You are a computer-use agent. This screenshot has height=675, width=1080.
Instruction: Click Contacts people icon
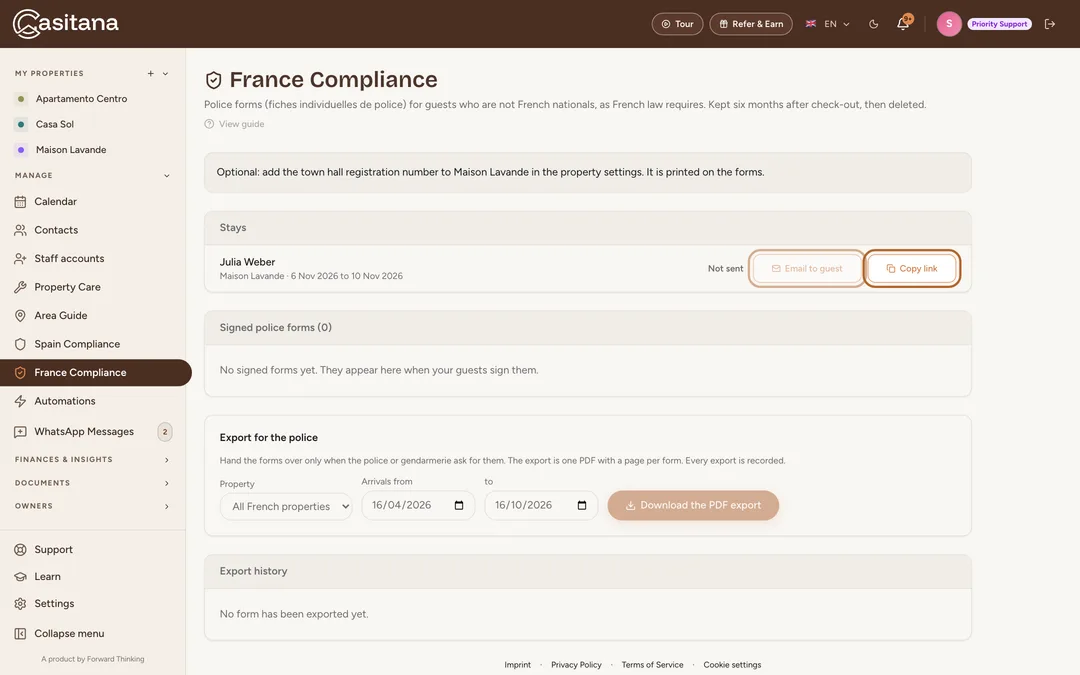point(20,230)
